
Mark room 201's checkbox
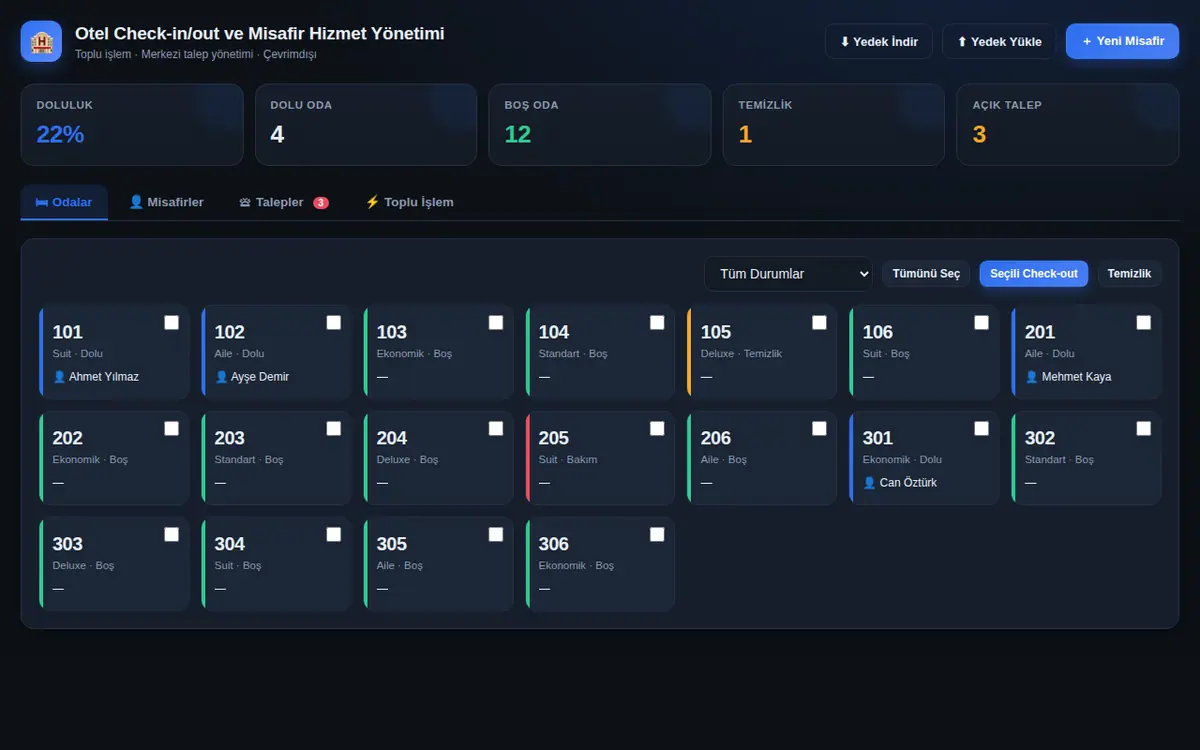[x=1143, y=322]
